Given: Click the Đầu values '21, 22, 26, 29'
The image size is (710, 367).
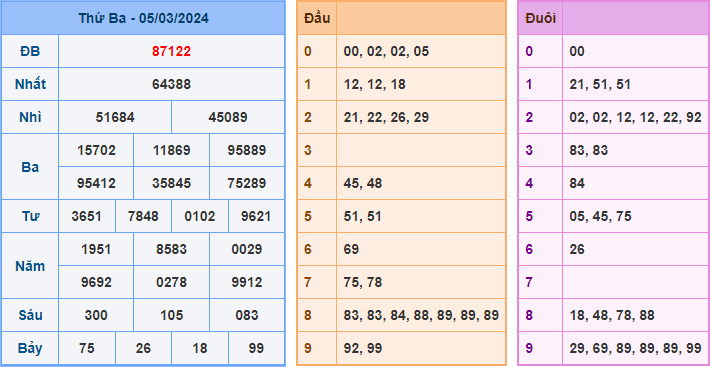Looking at the screenshot, I should 386,118.
